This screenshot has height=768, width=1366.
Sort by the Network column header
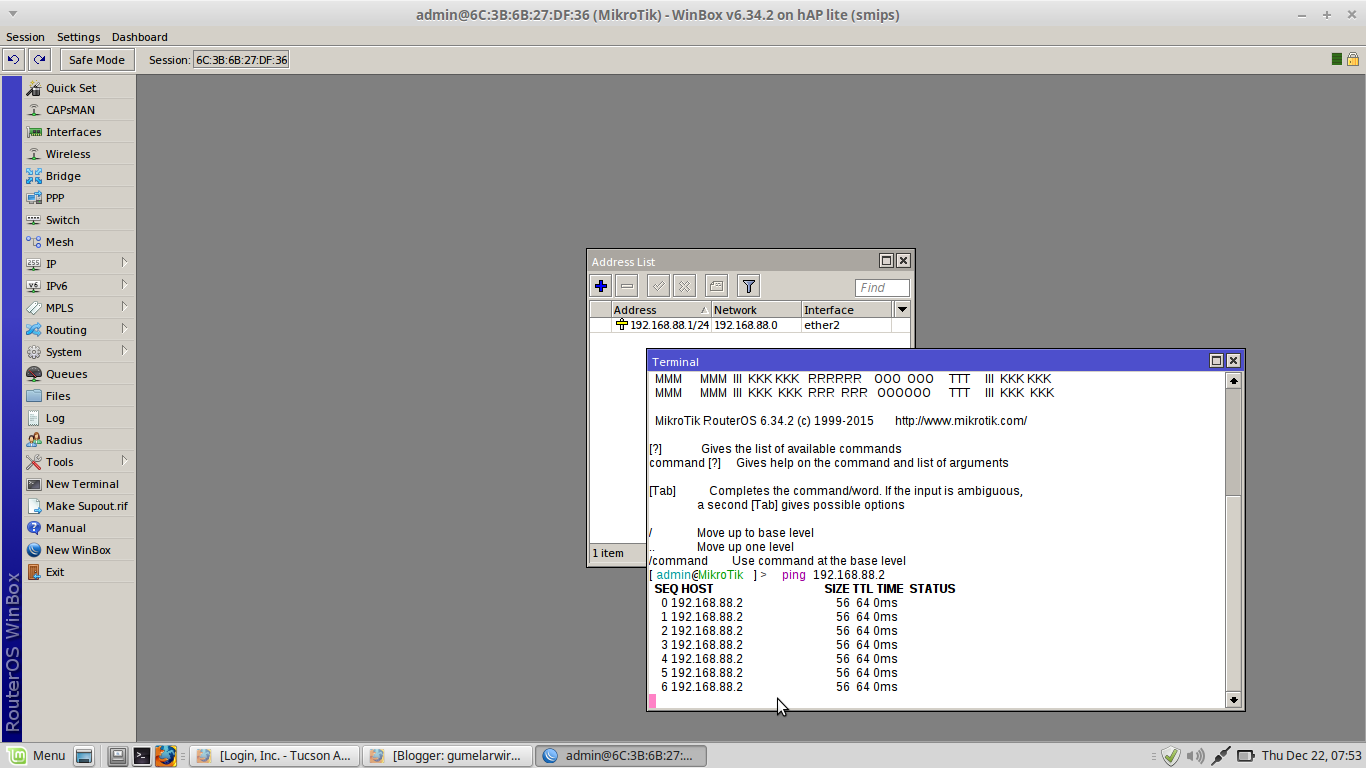pyautogui.click(x=756, y=310)
